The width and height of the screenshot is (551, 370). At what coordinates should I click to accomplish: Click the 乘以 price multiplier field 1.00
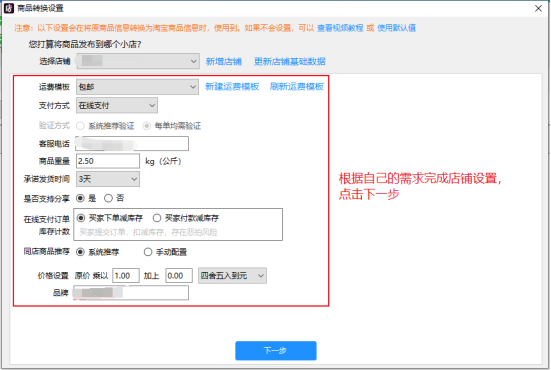click(x=126, y=275)
